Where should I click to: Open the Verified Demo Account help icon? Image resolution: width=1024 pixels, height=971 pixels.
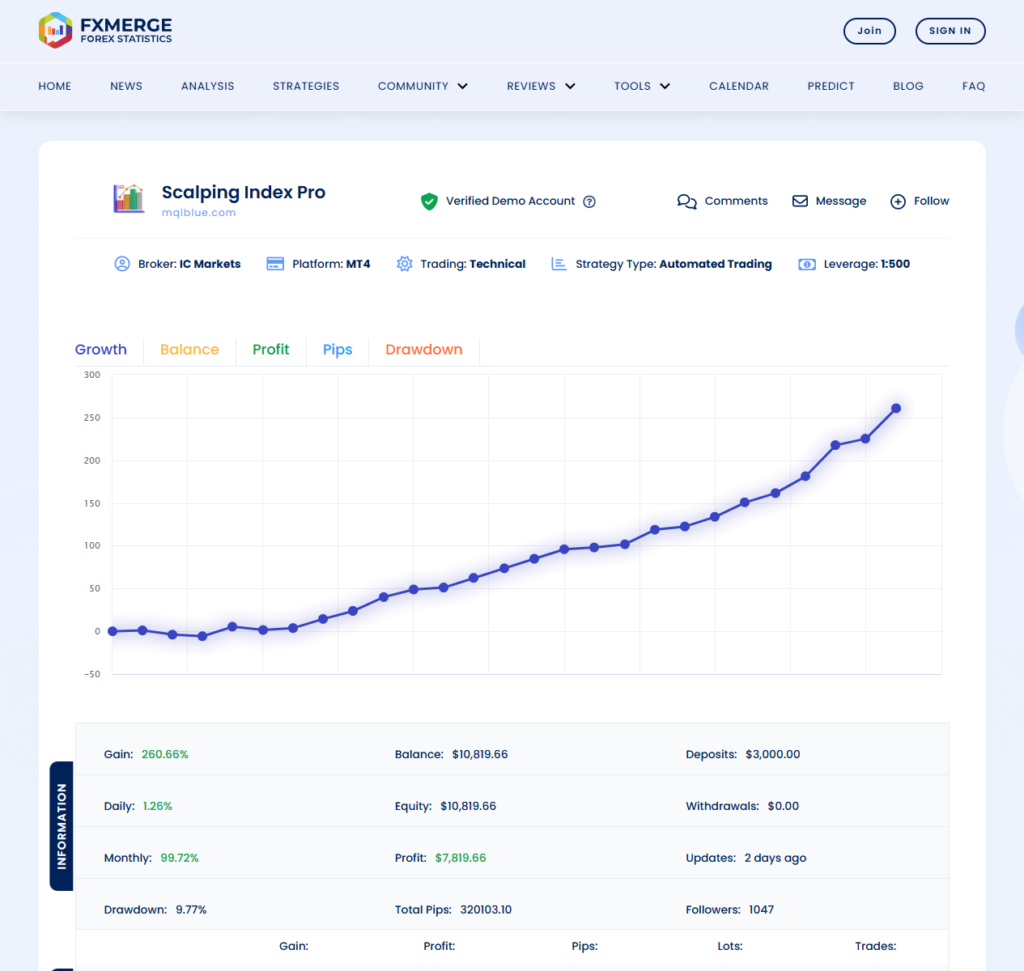coord(589,202)
